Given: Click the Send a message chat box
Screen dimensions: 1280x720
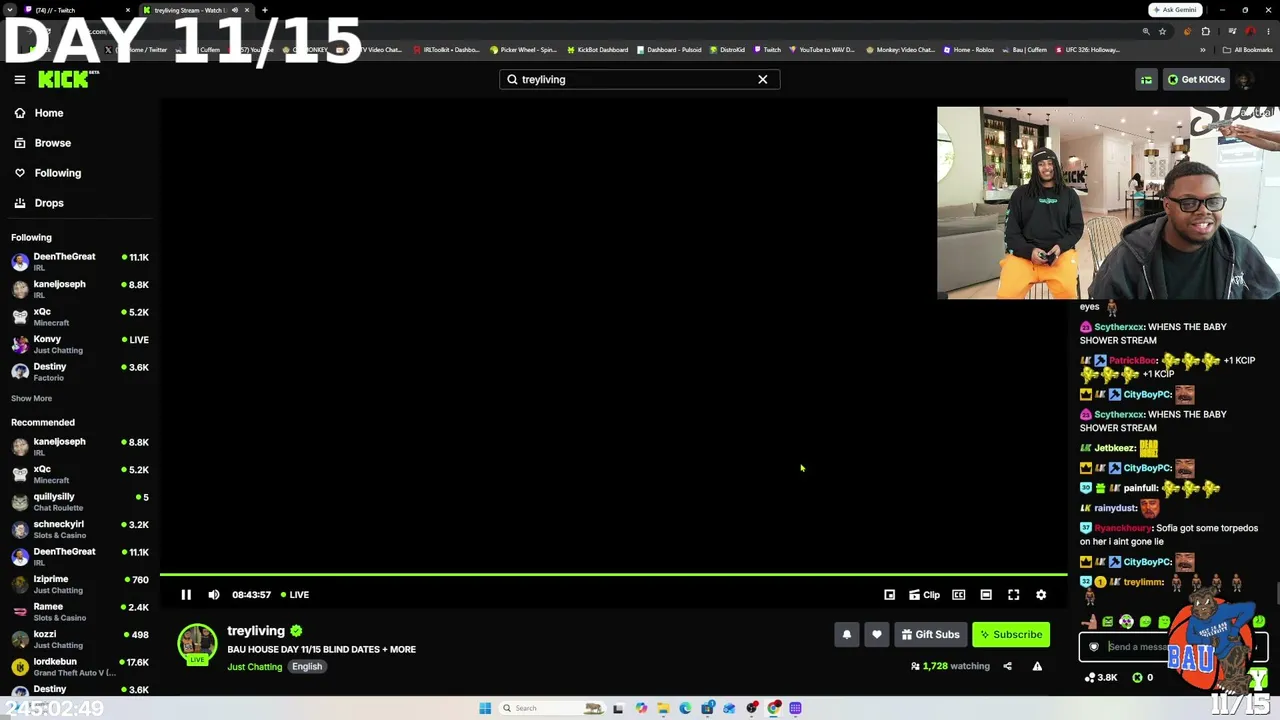Looking at the screenshot, I should click(x=1173, y=647).
